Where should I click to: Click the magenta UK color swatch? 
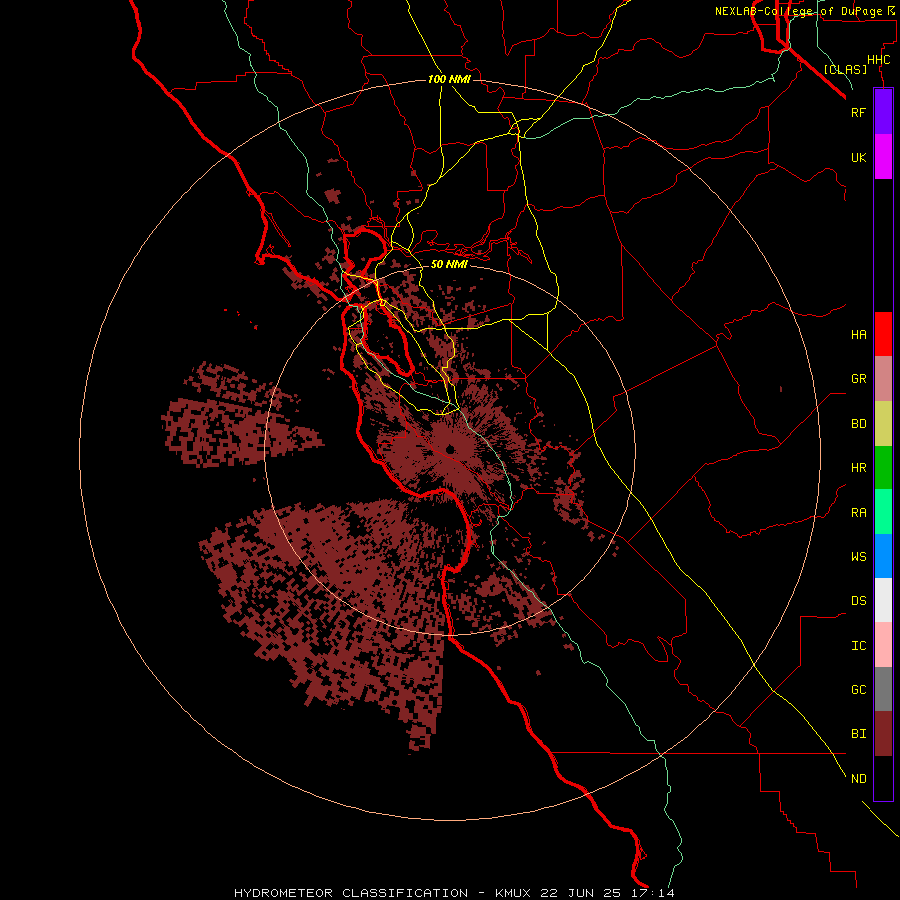coord(883,157)
